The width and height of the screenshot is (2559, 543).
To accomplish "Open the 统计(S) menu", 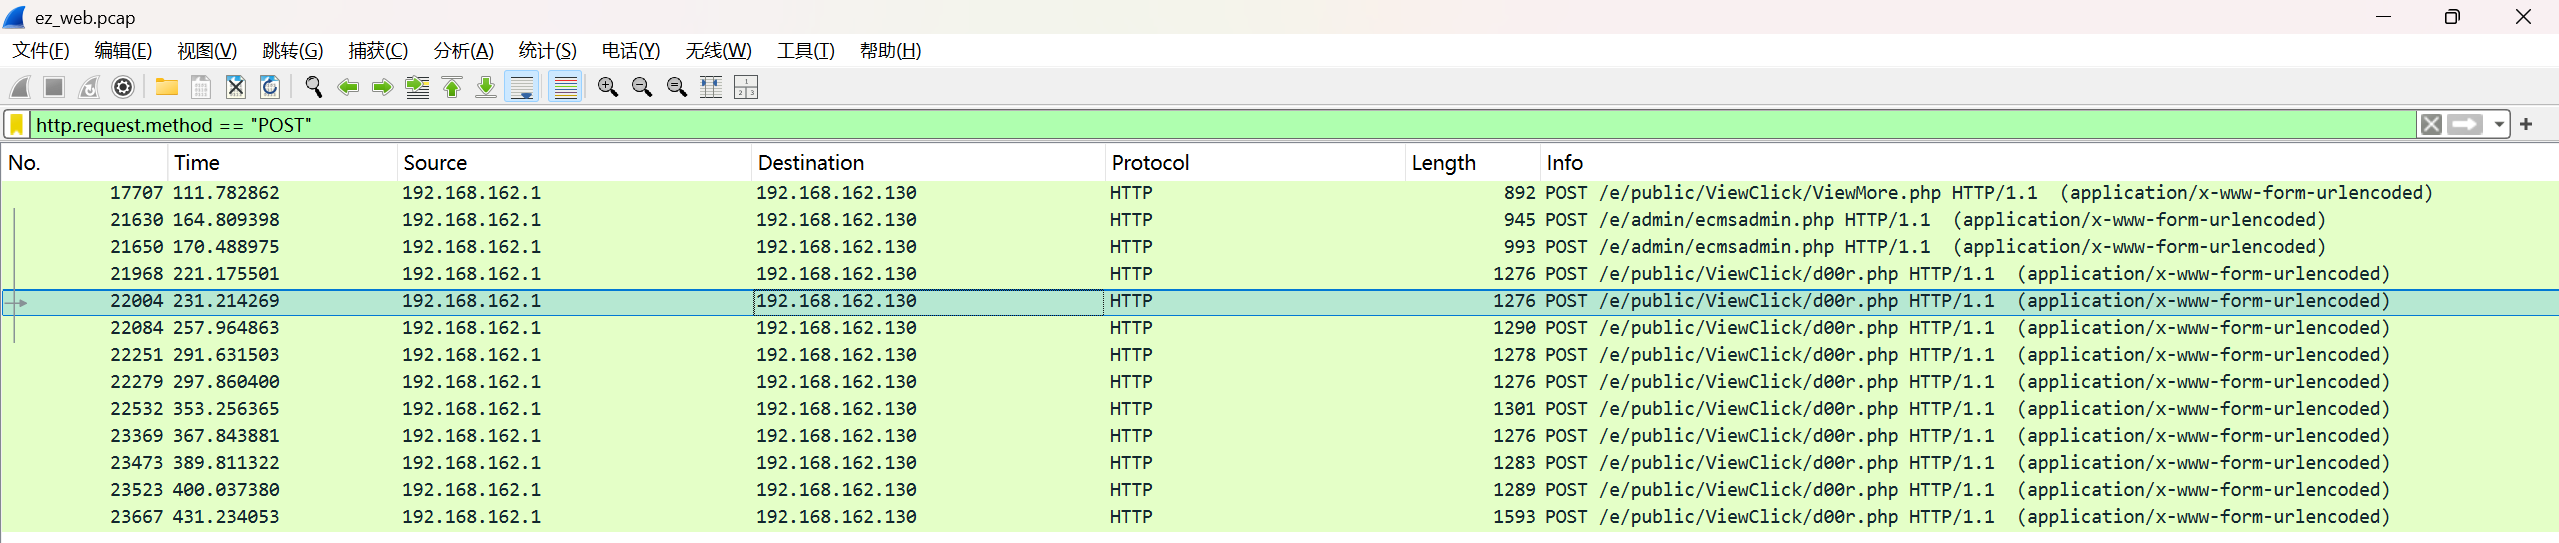I will tap(547, 51).
